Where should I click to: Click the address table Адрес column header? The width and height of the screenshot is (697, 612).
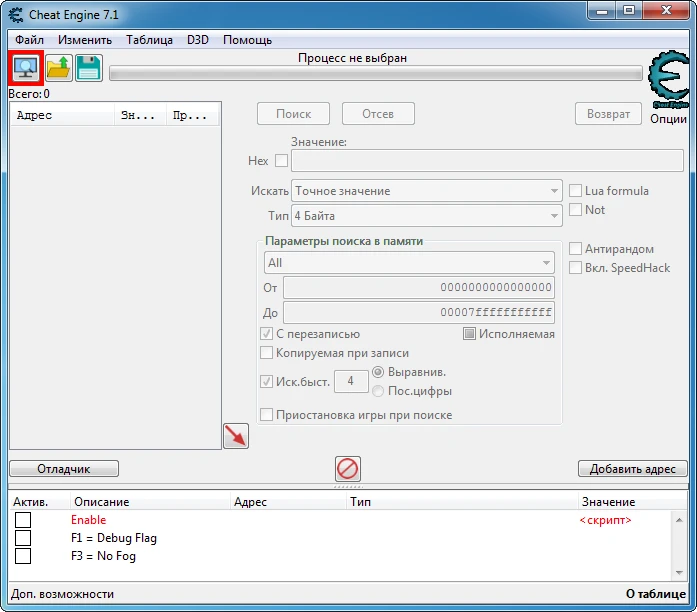288,502
